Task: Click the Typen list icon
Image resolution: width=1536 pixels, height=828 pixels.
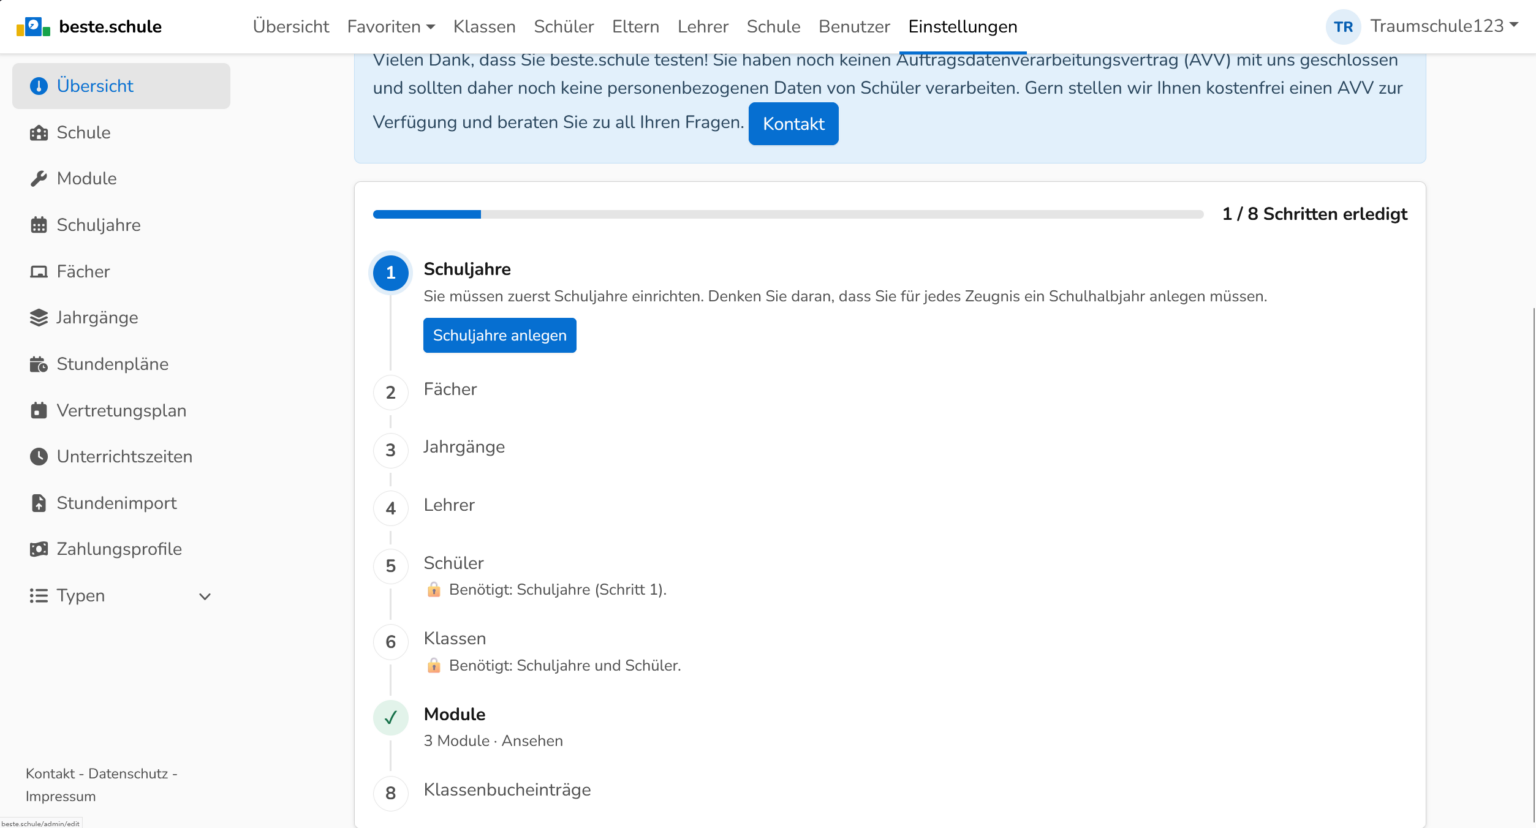Action: click(39, 596)
